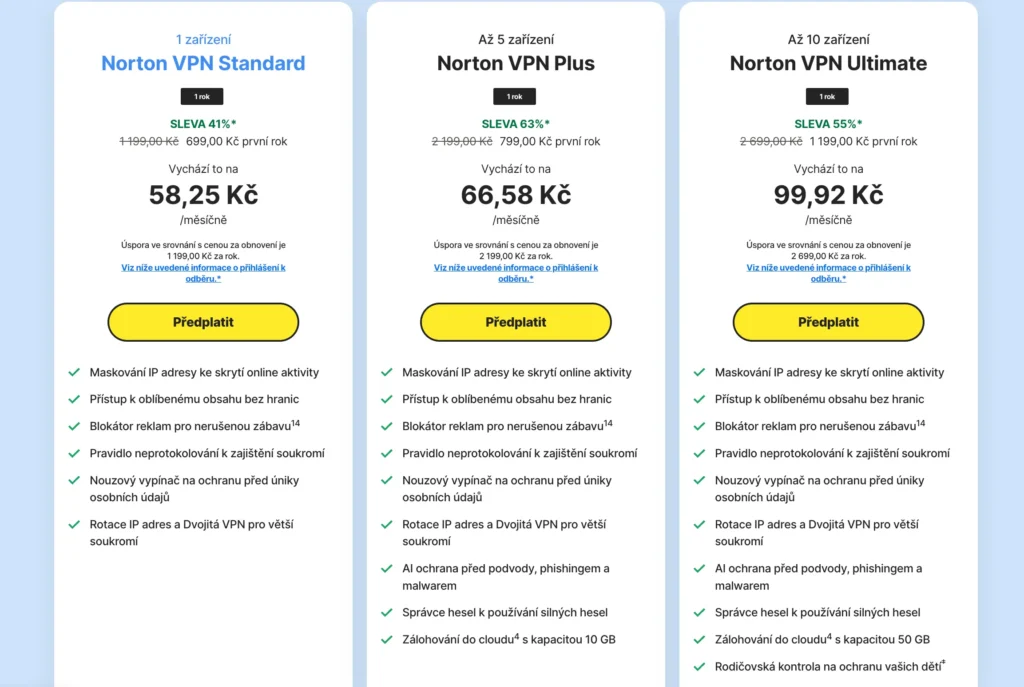Click the checkmark next to 'Nouzový vypínač' in Standard plan
This screenshot has height=687, width=1024.
coord(73,481)
